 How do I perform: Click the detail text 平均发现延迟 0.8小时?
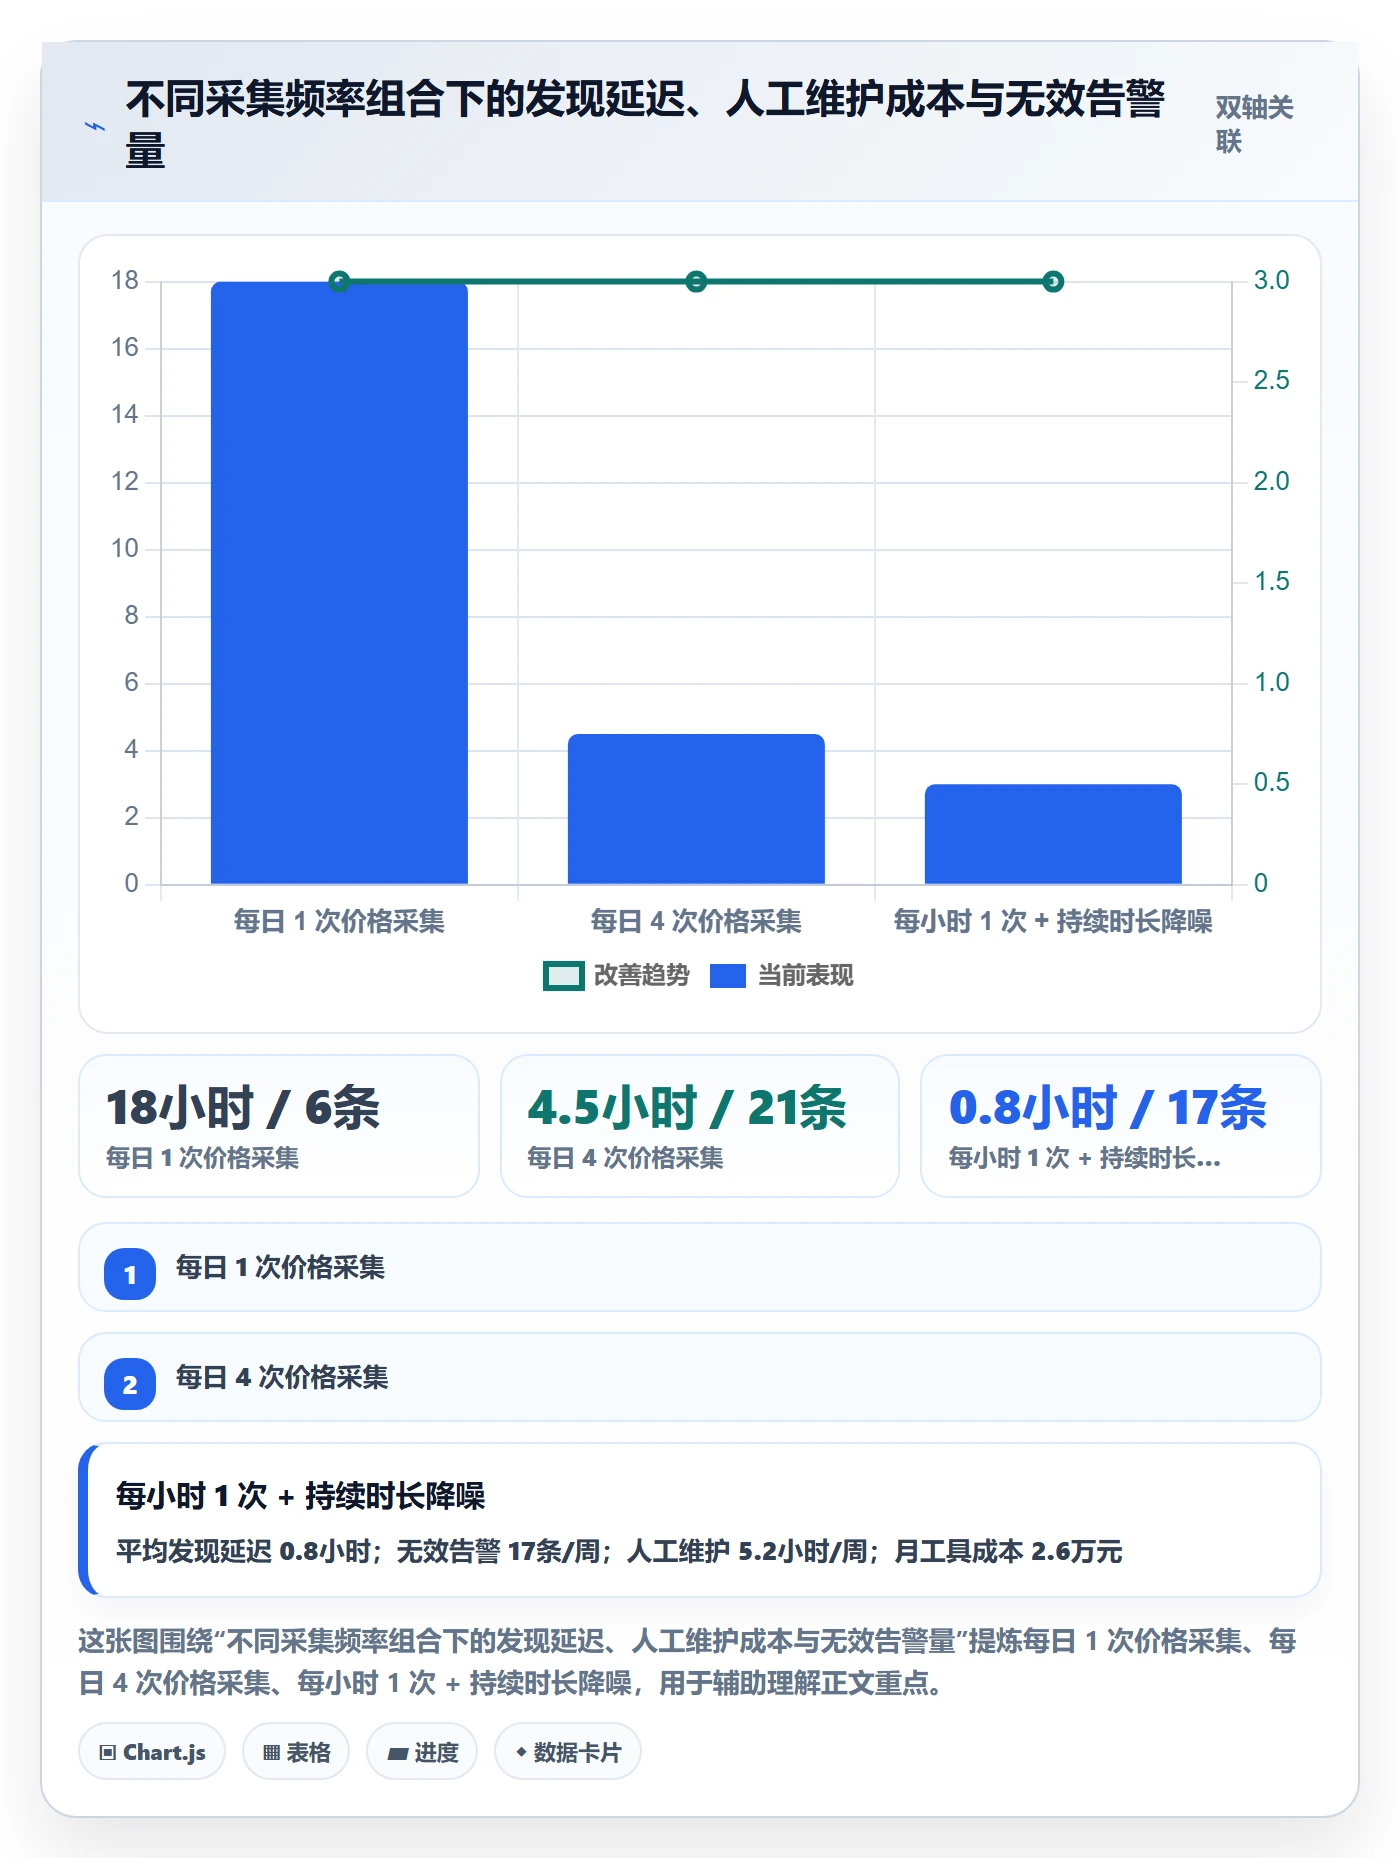242,1551
